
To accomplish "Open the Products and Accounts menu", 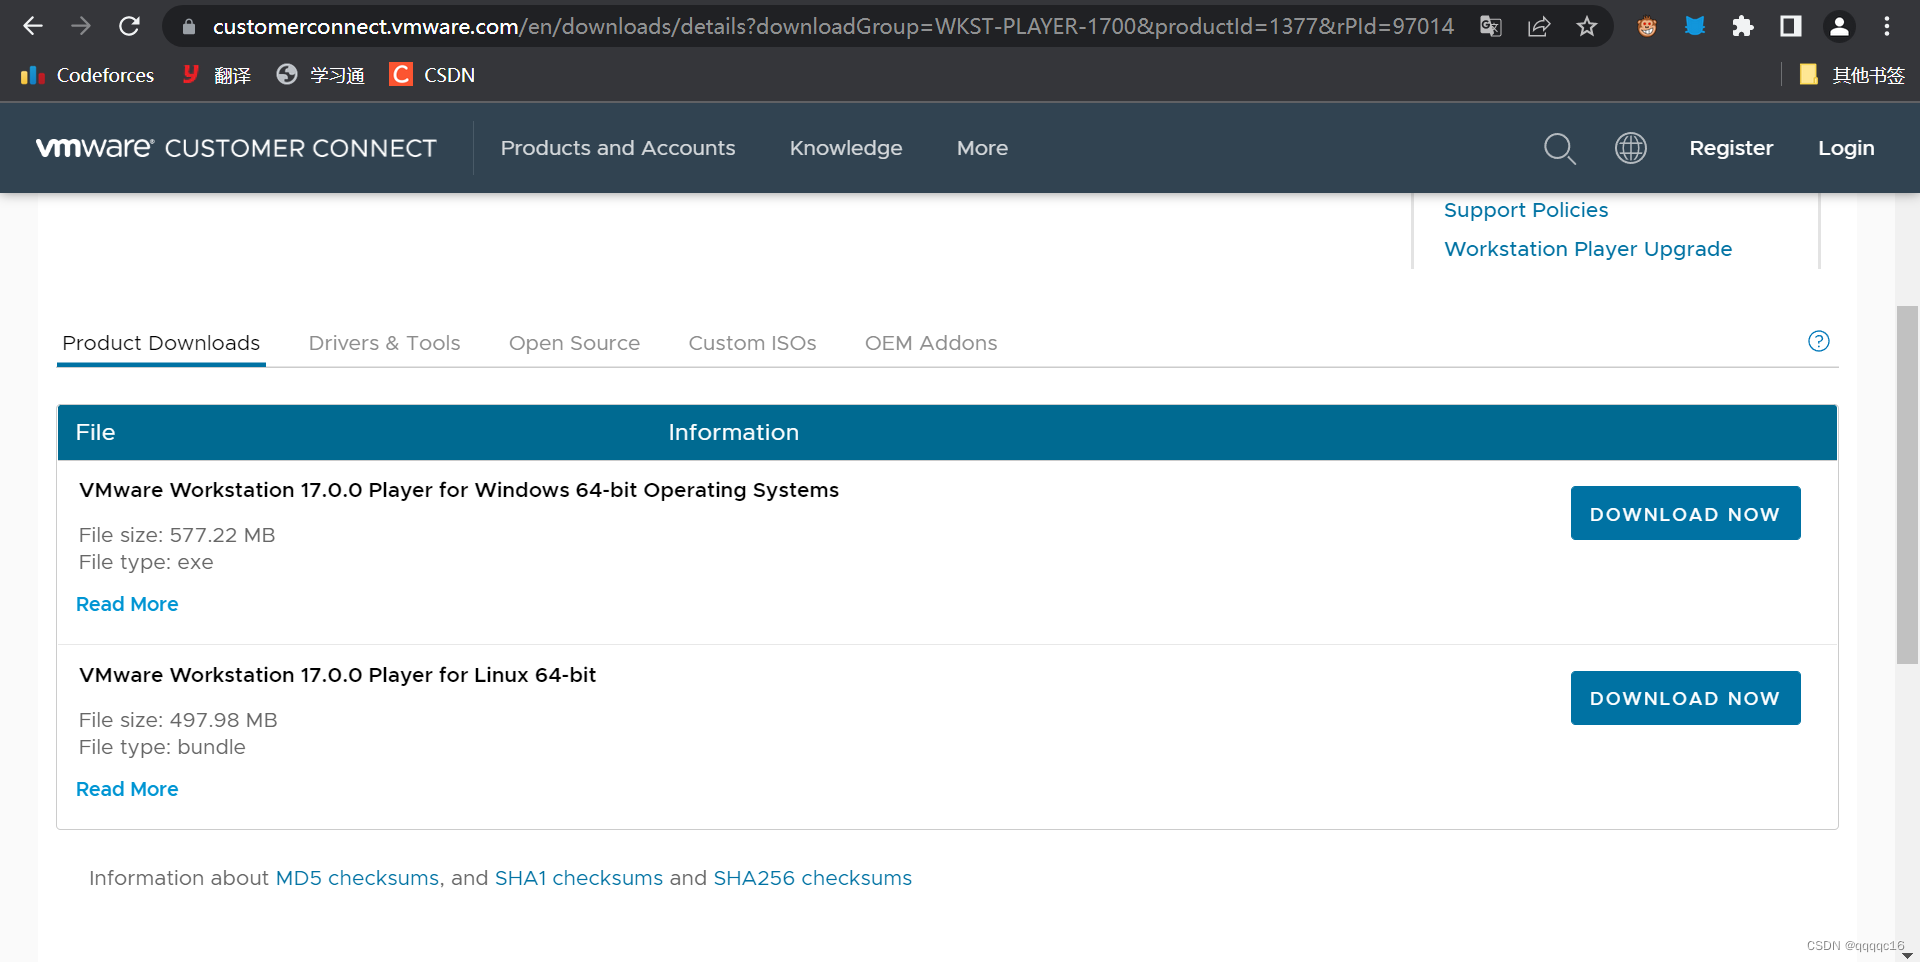I will pyautogui.click(x=617, y=148).
